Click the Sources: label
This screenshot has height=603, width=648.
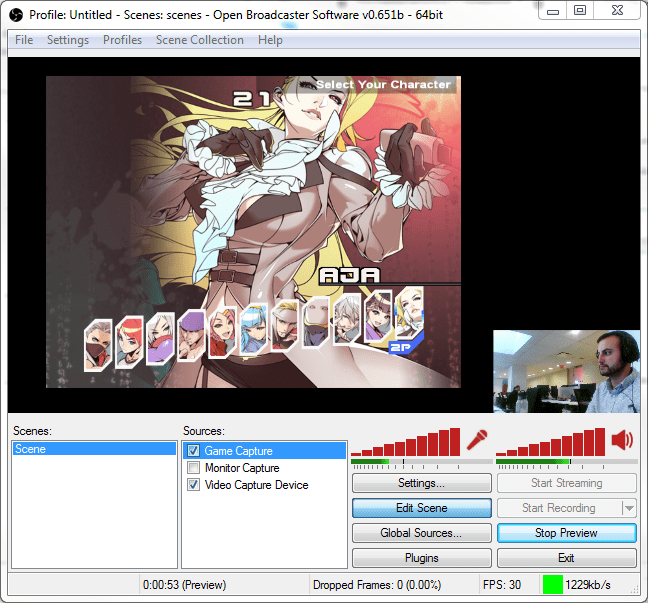point(204,431)
